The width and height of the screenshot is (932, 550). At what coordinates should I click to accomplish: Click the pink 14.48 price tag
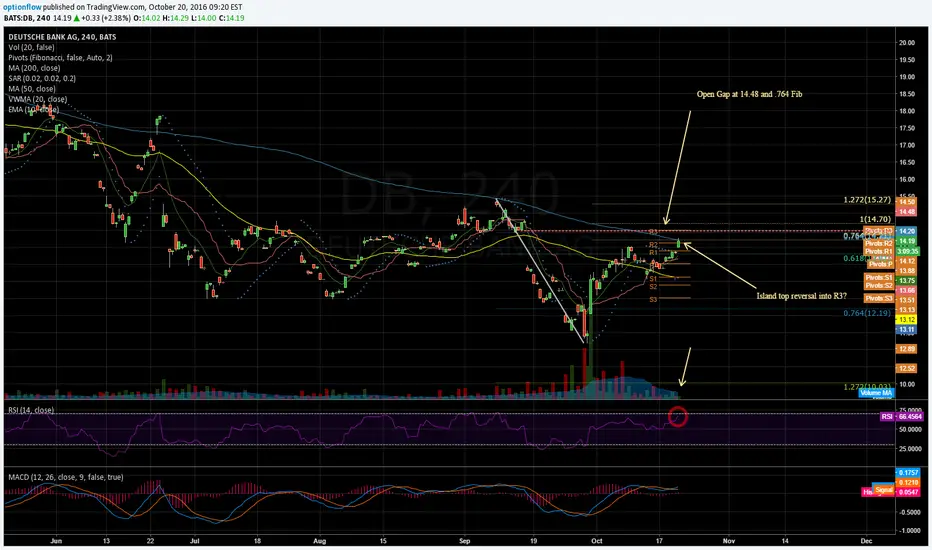(x=906, y=212)
